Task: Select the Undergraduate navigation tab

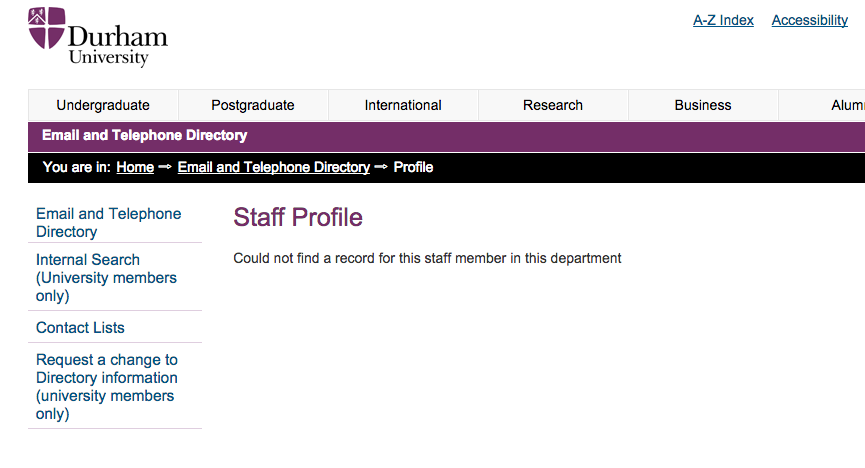Action: click(x=103, y=105)
